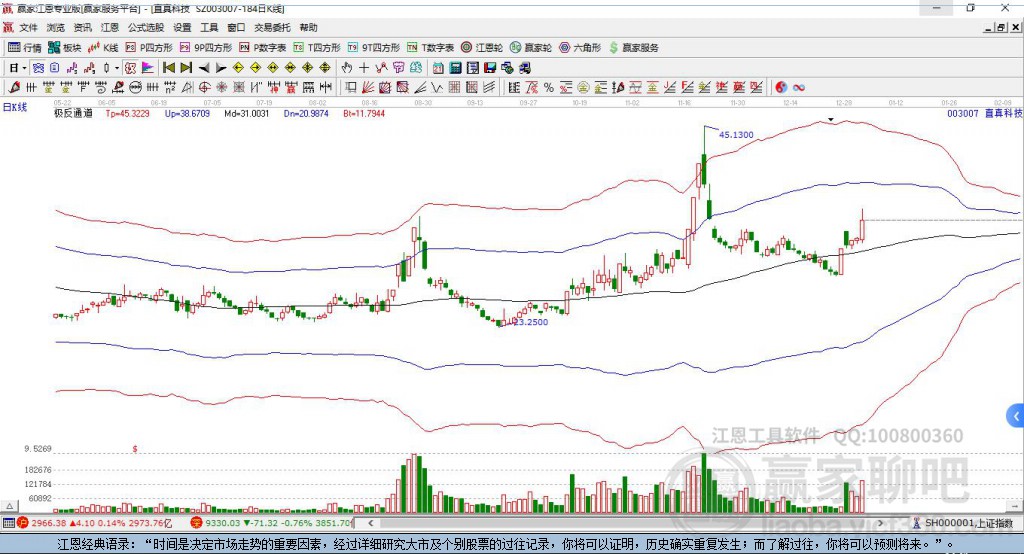Open the T四方形 tool
This screenshot has height=554, width=1024.
[x=317, y=48]
